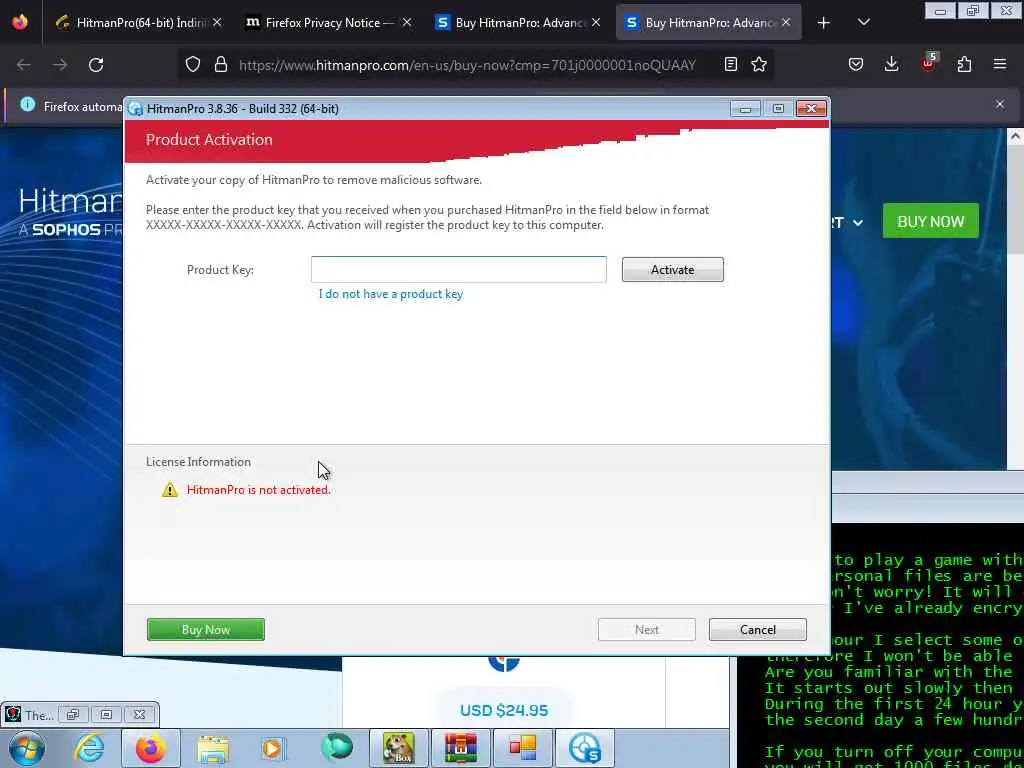Open uBlock Origin extension icon
1024x768 pixels.
click(x=929, y=62)
